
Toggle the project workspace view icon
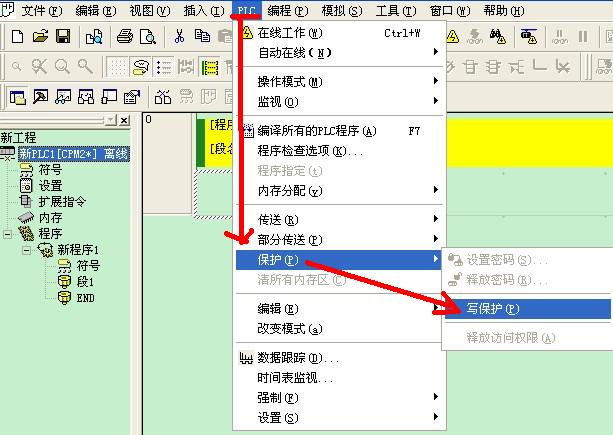click(18, 97)
